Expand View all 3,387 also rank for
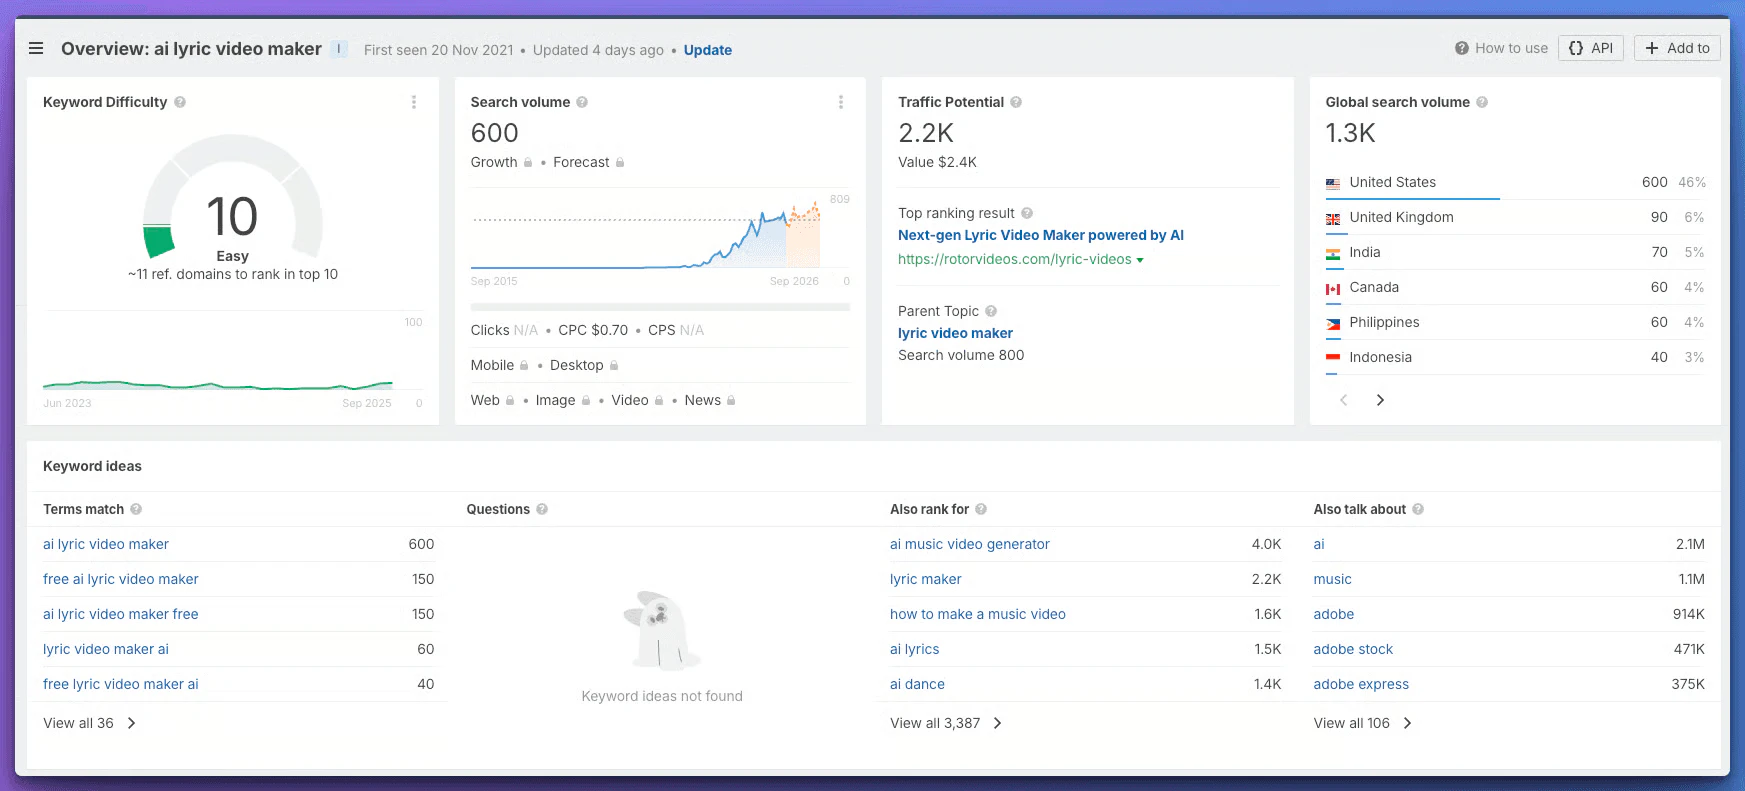 pos(945,723)
